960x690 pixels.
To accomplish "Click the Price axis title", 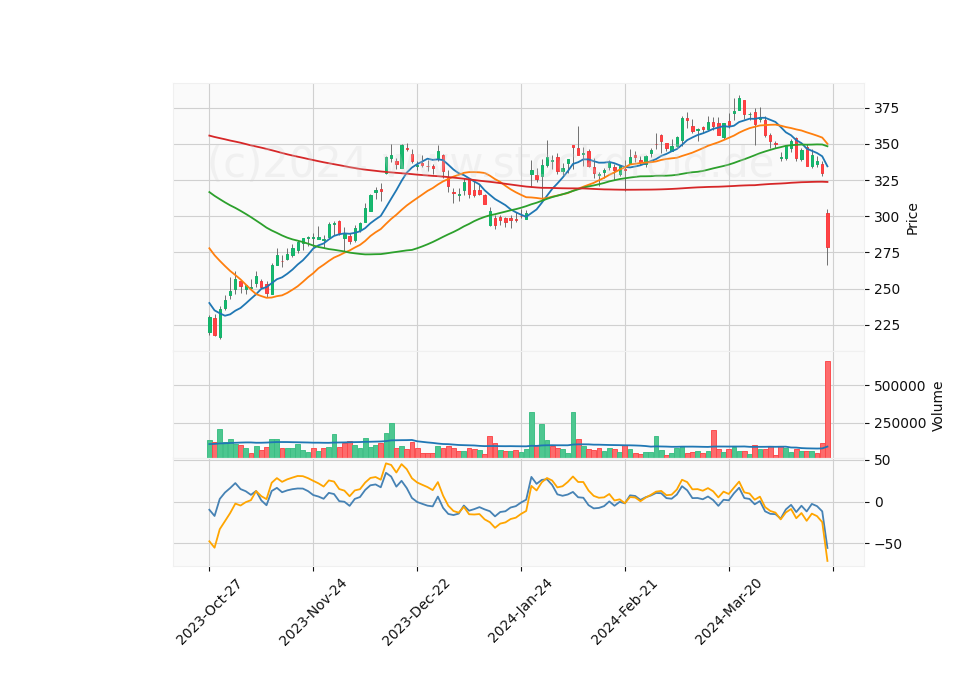I will (x=912, y=219).
